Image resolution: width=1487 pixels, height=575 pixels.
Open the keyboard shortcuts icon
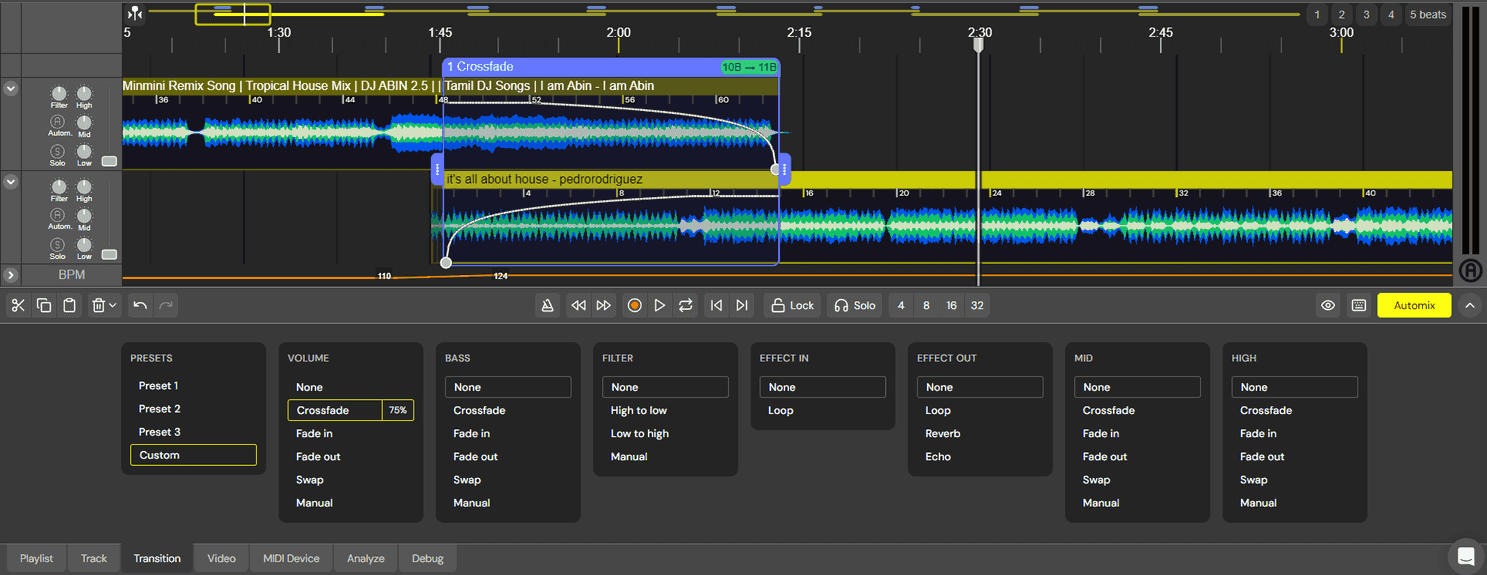1359,306
